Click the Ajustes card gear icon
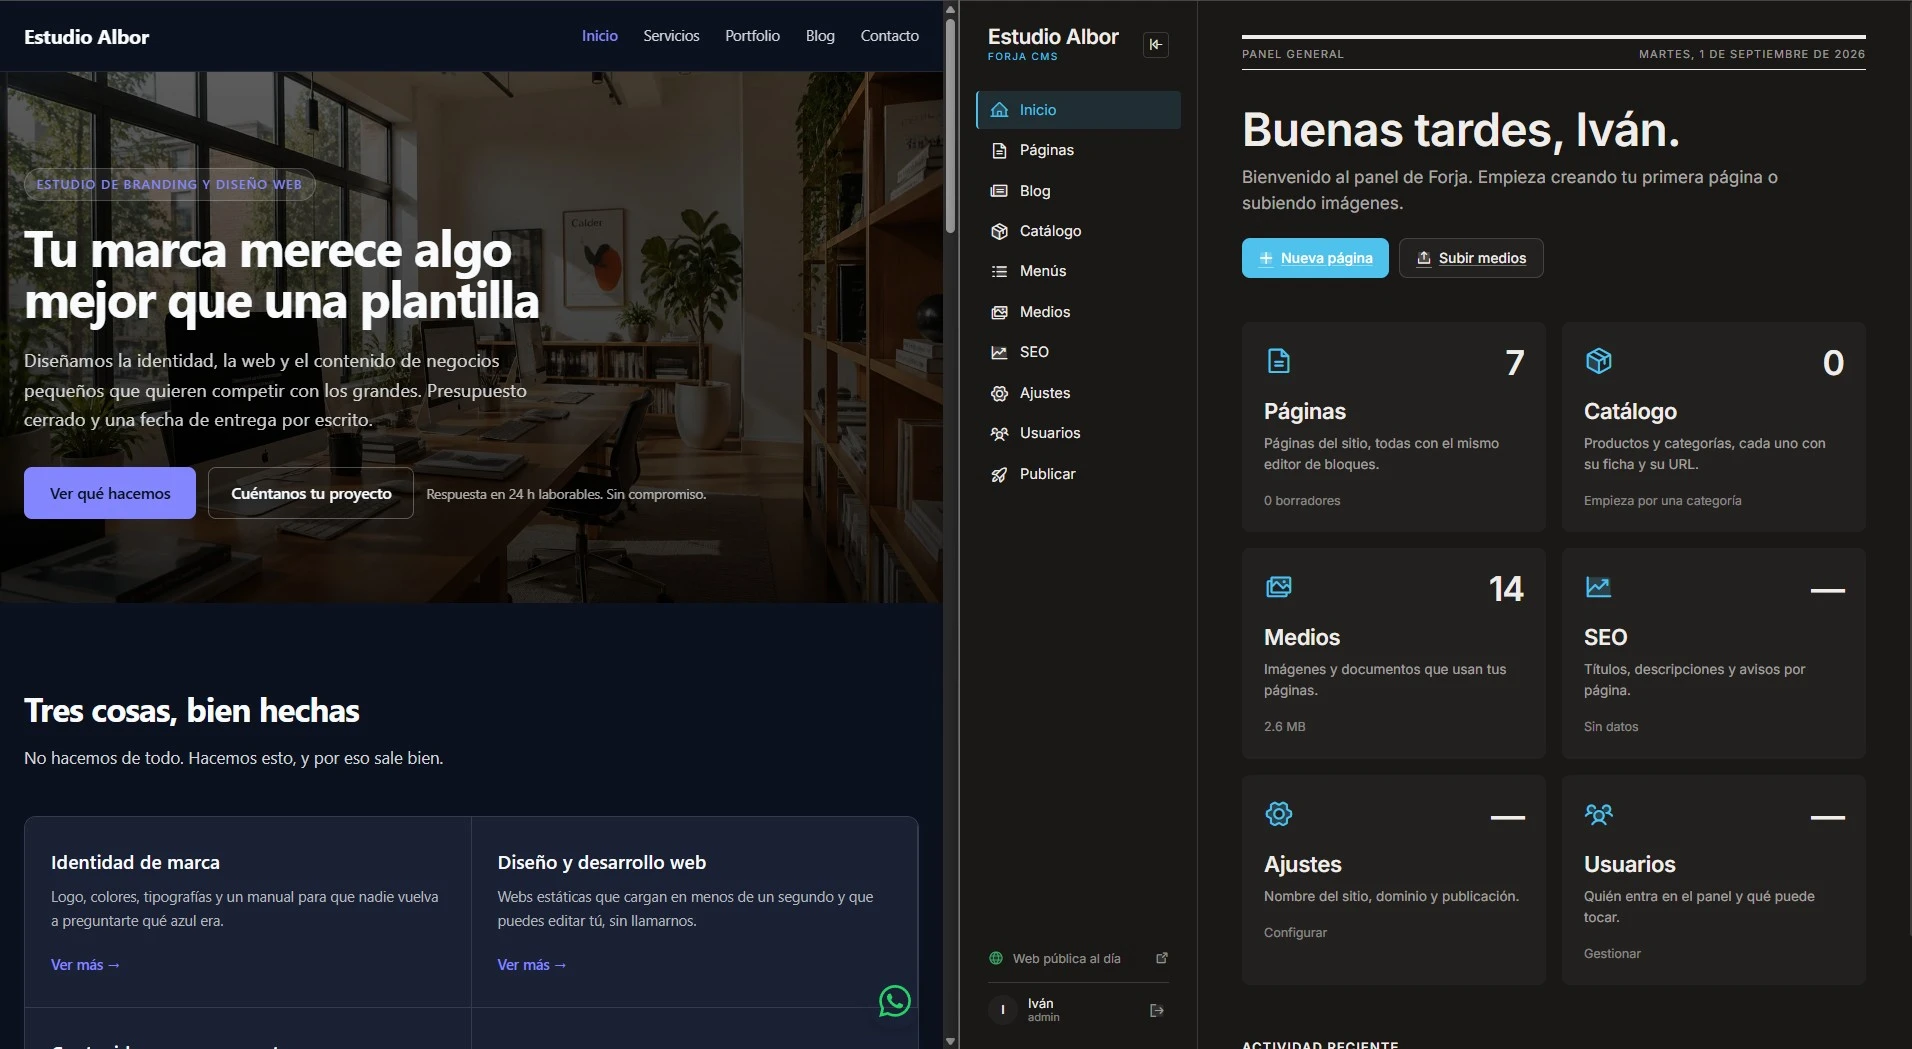 (1278, 814)
